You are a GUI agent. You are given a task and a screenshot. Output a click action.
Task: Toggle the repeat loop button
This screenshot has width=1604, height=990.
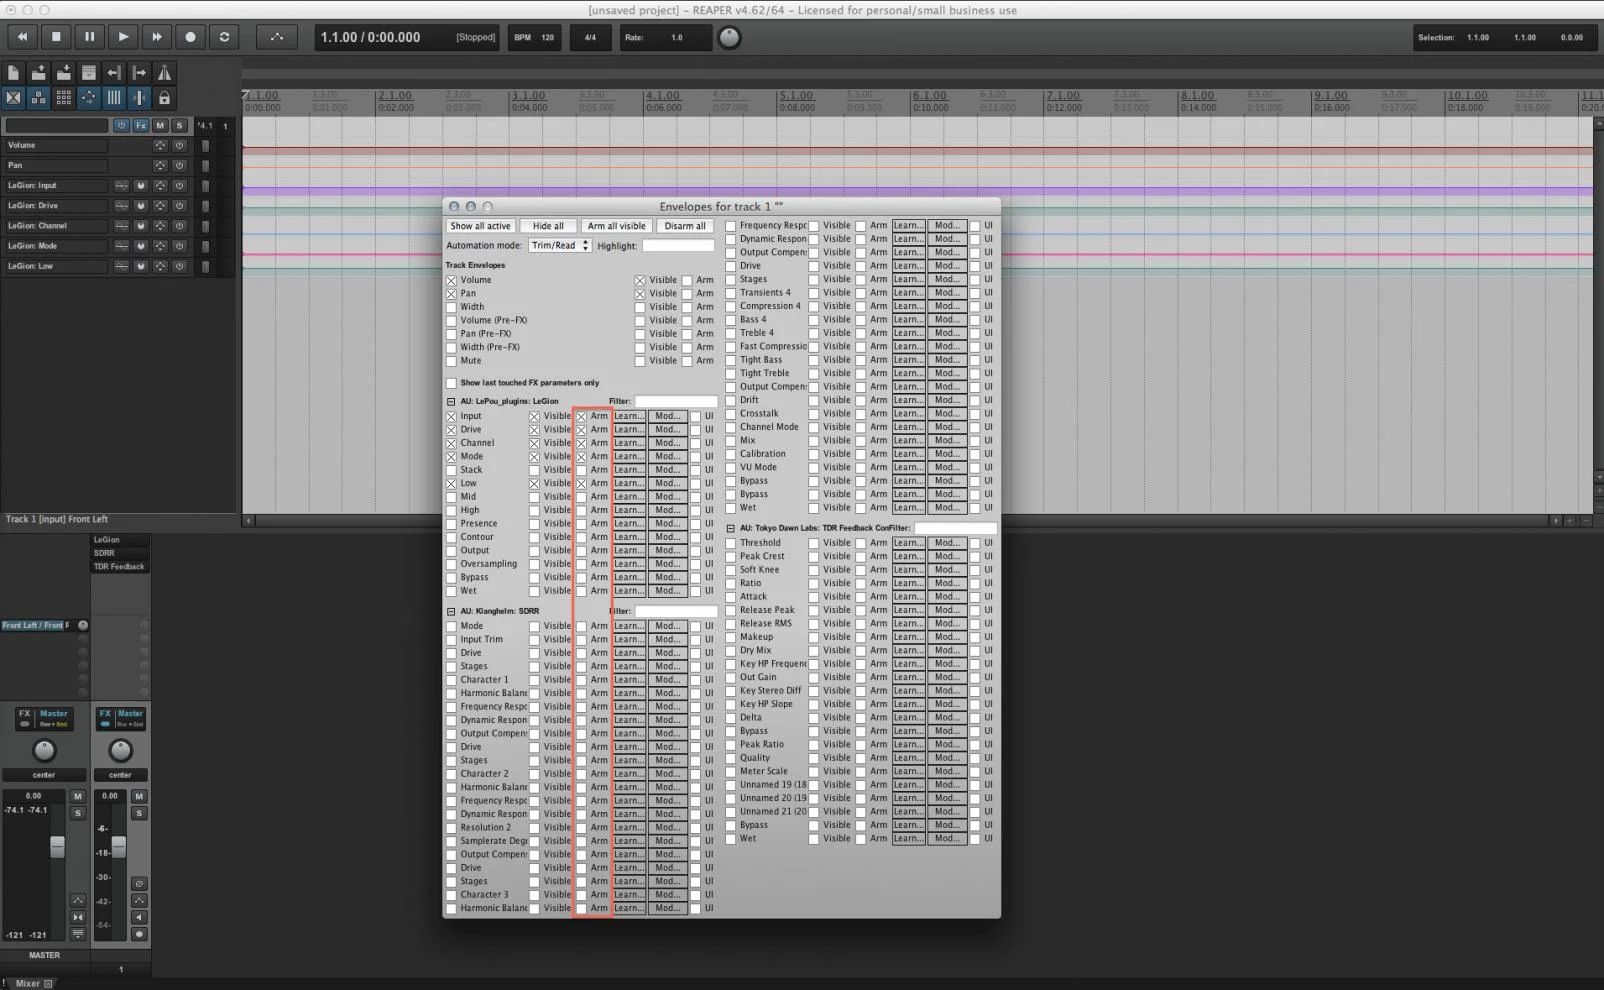point(224,37)
